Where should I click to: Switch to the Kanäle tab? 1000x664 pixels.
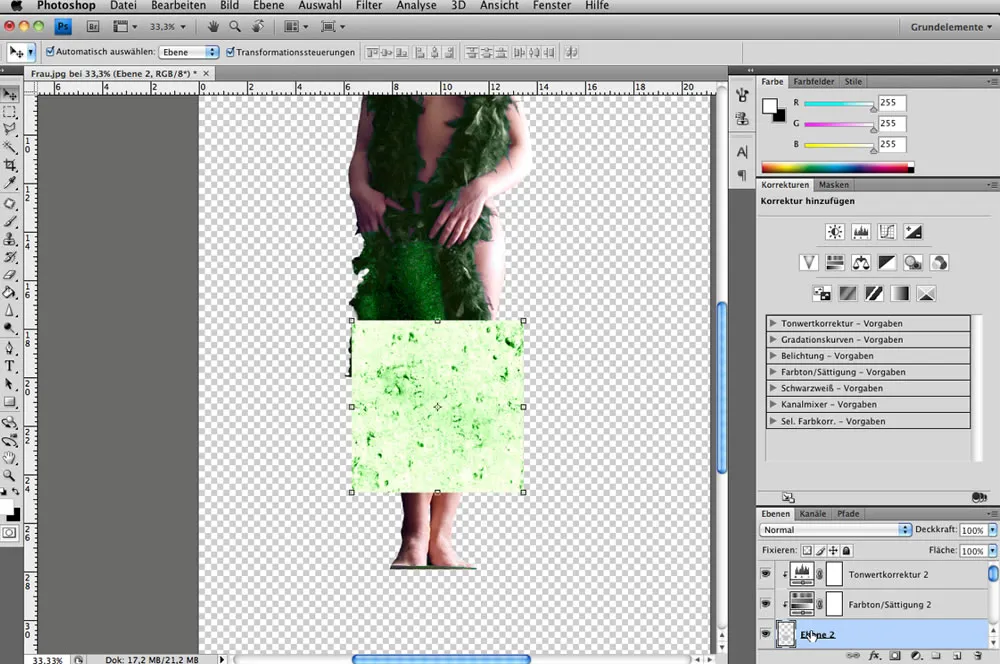(811, 513)
